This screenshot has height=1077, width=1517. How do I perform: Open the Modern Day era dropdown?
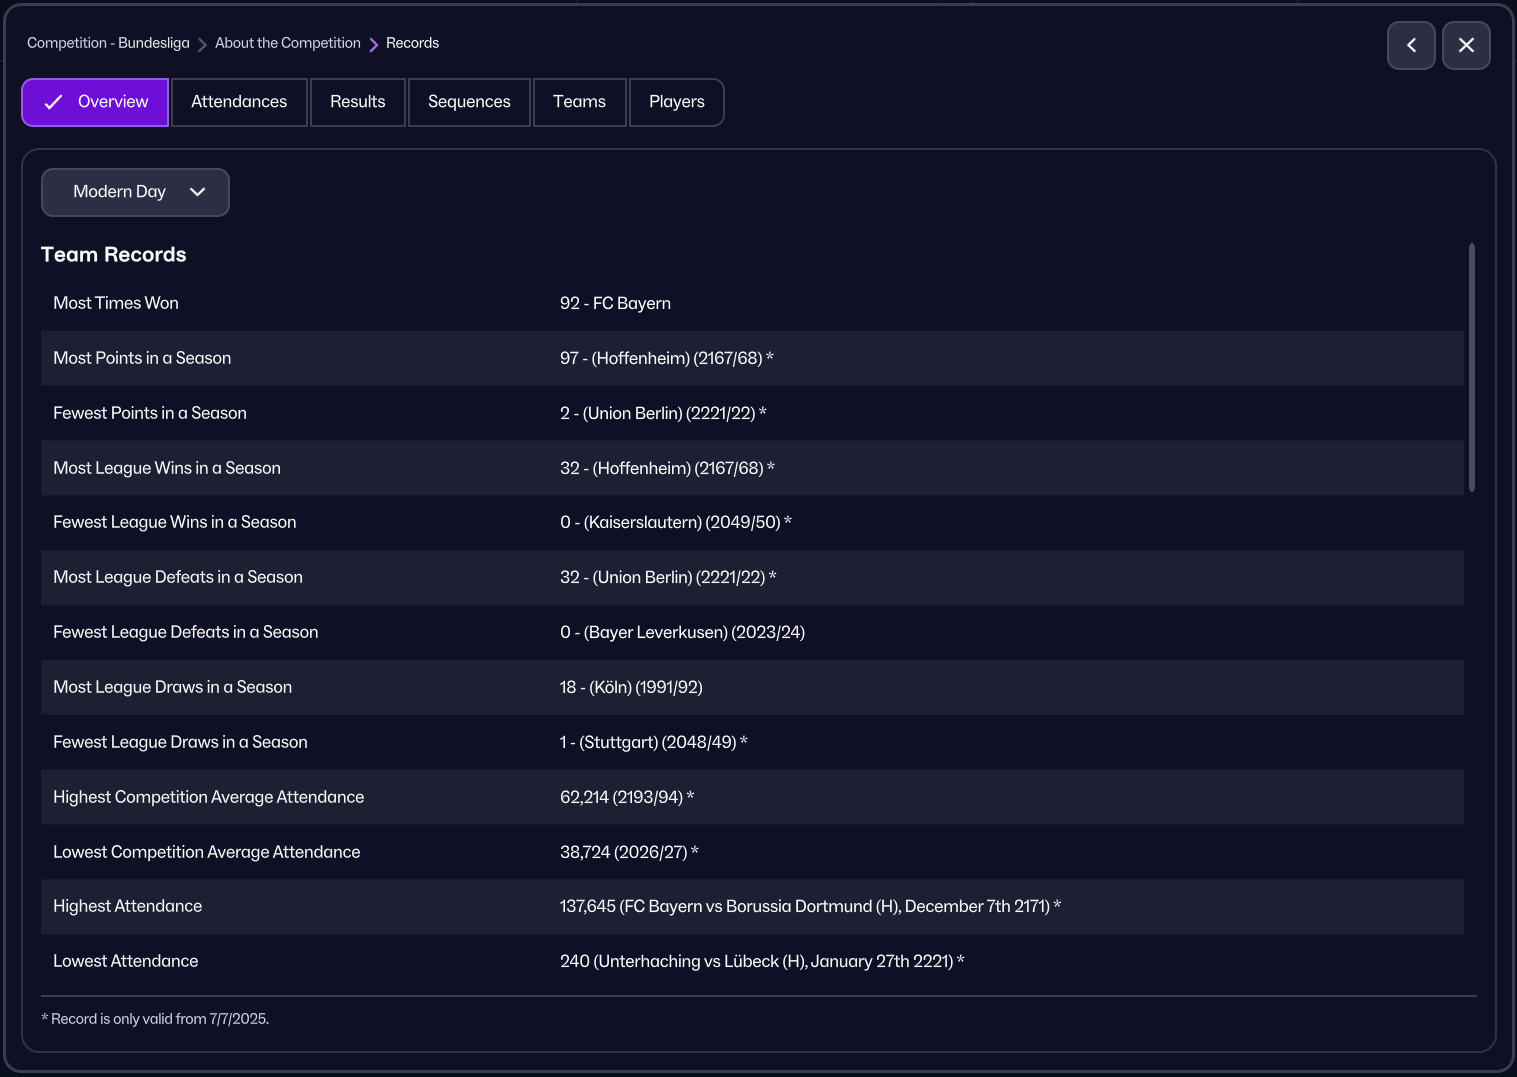[135, 192]
